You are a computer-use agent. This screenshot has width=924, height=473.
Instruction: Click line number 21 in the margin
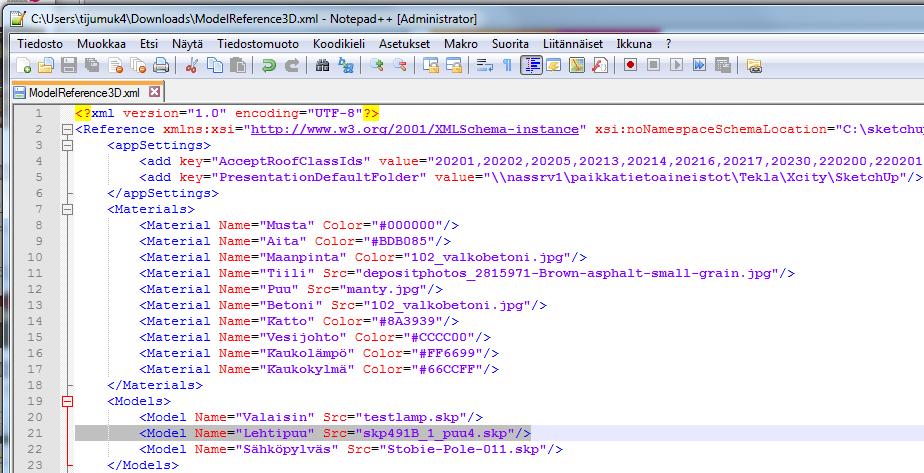[34, 433]
